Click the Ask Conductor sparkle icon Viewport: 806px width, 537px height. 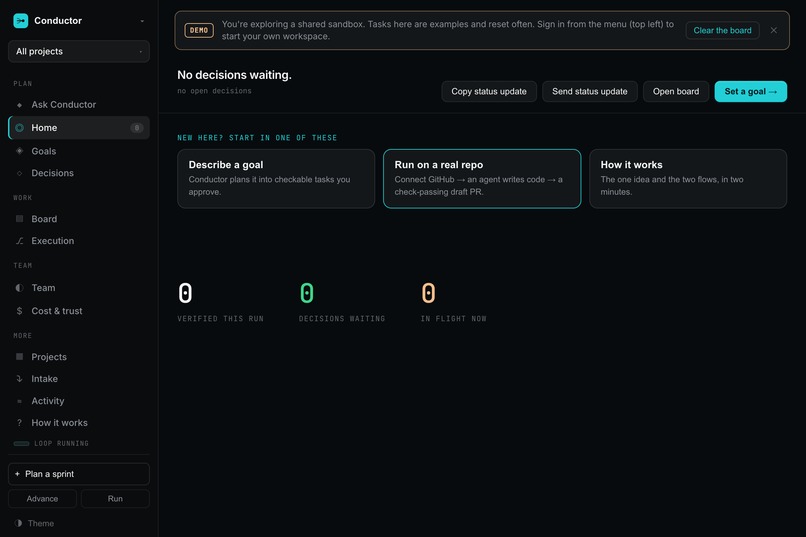coord(20,105)
